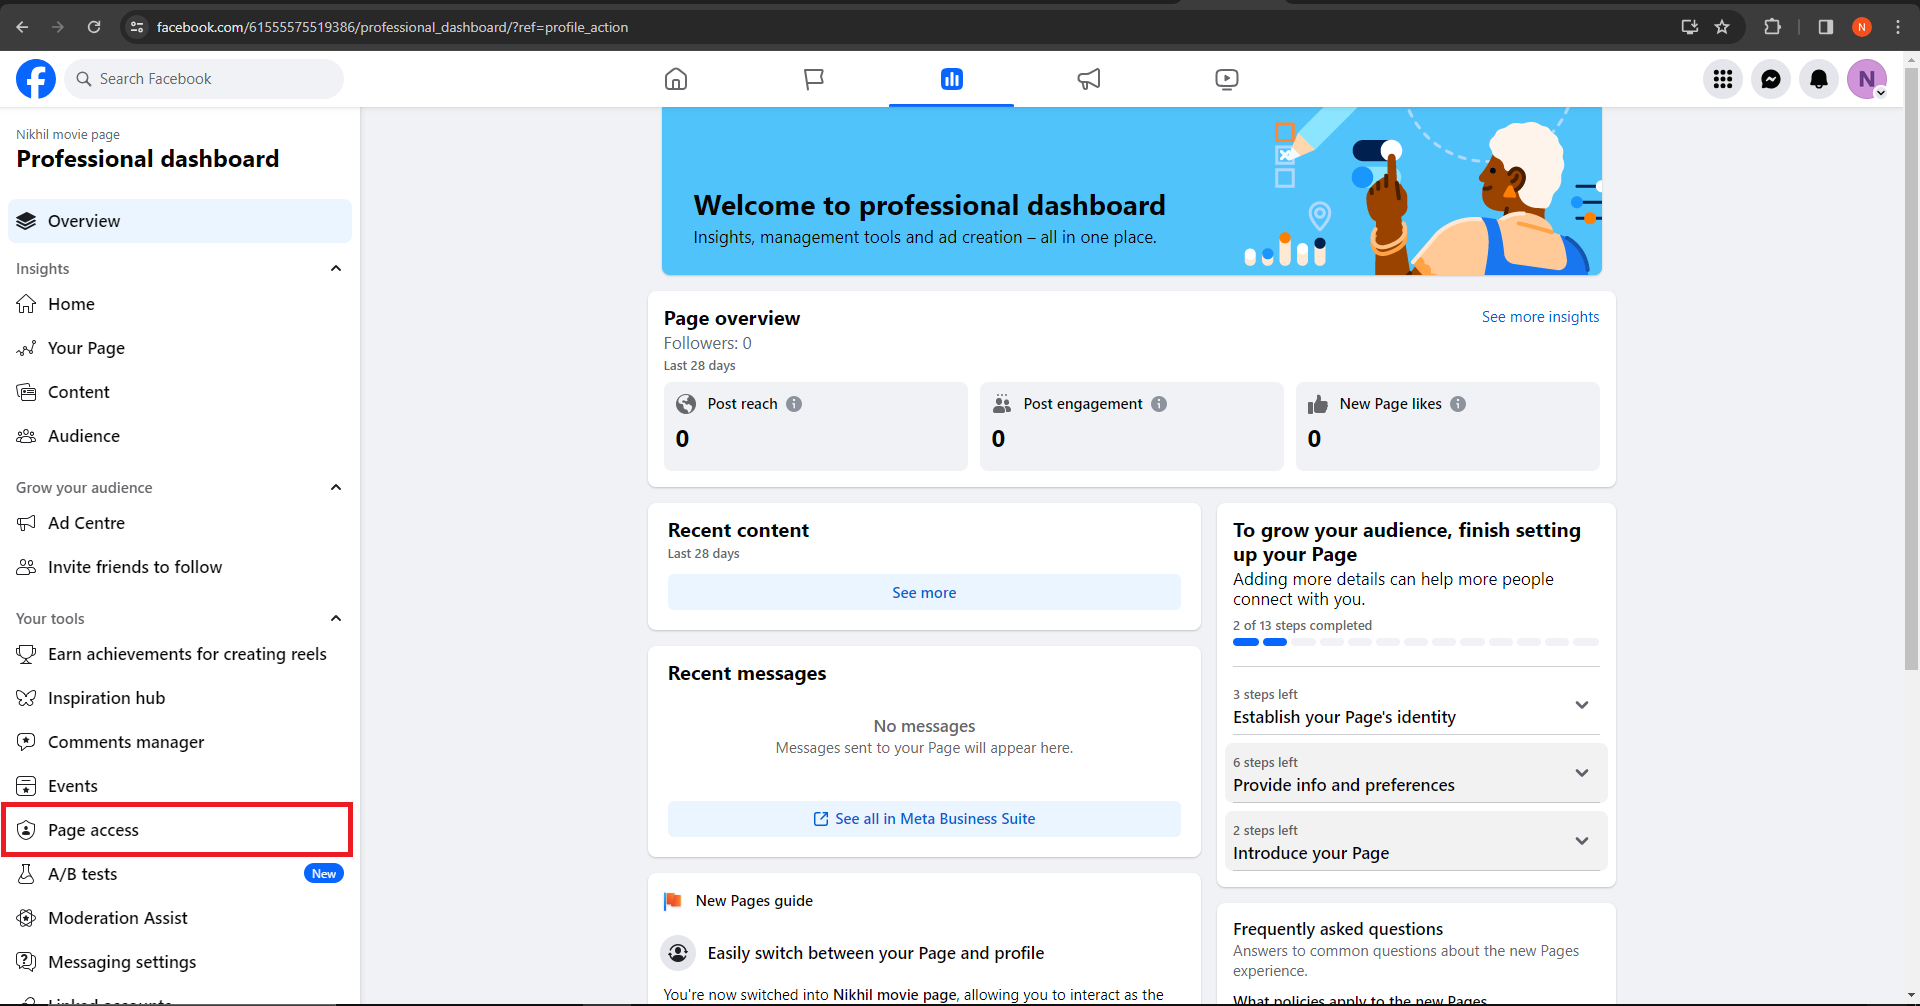Select the Professional dashboard chart icon tab
Viewport: 1920px width, 1006px height.
(x=951, y=79)
